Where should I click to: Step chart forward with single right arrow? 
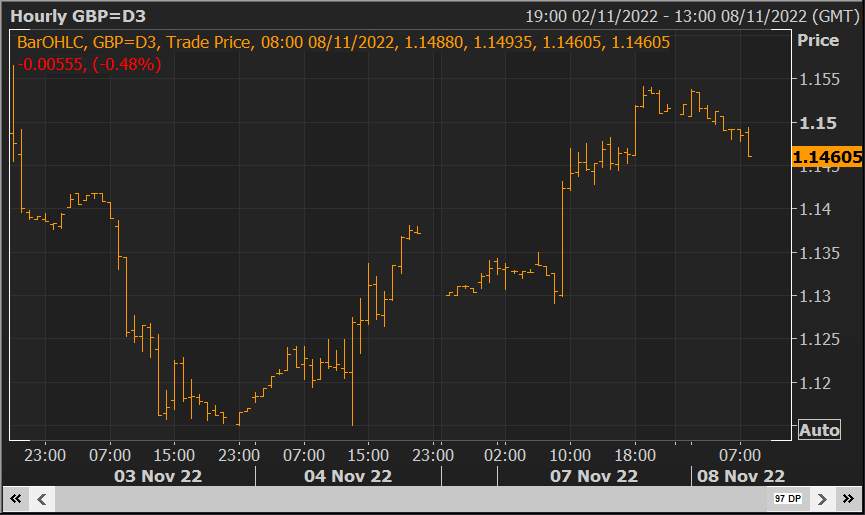pyautogui.click(x=823, y=499)
